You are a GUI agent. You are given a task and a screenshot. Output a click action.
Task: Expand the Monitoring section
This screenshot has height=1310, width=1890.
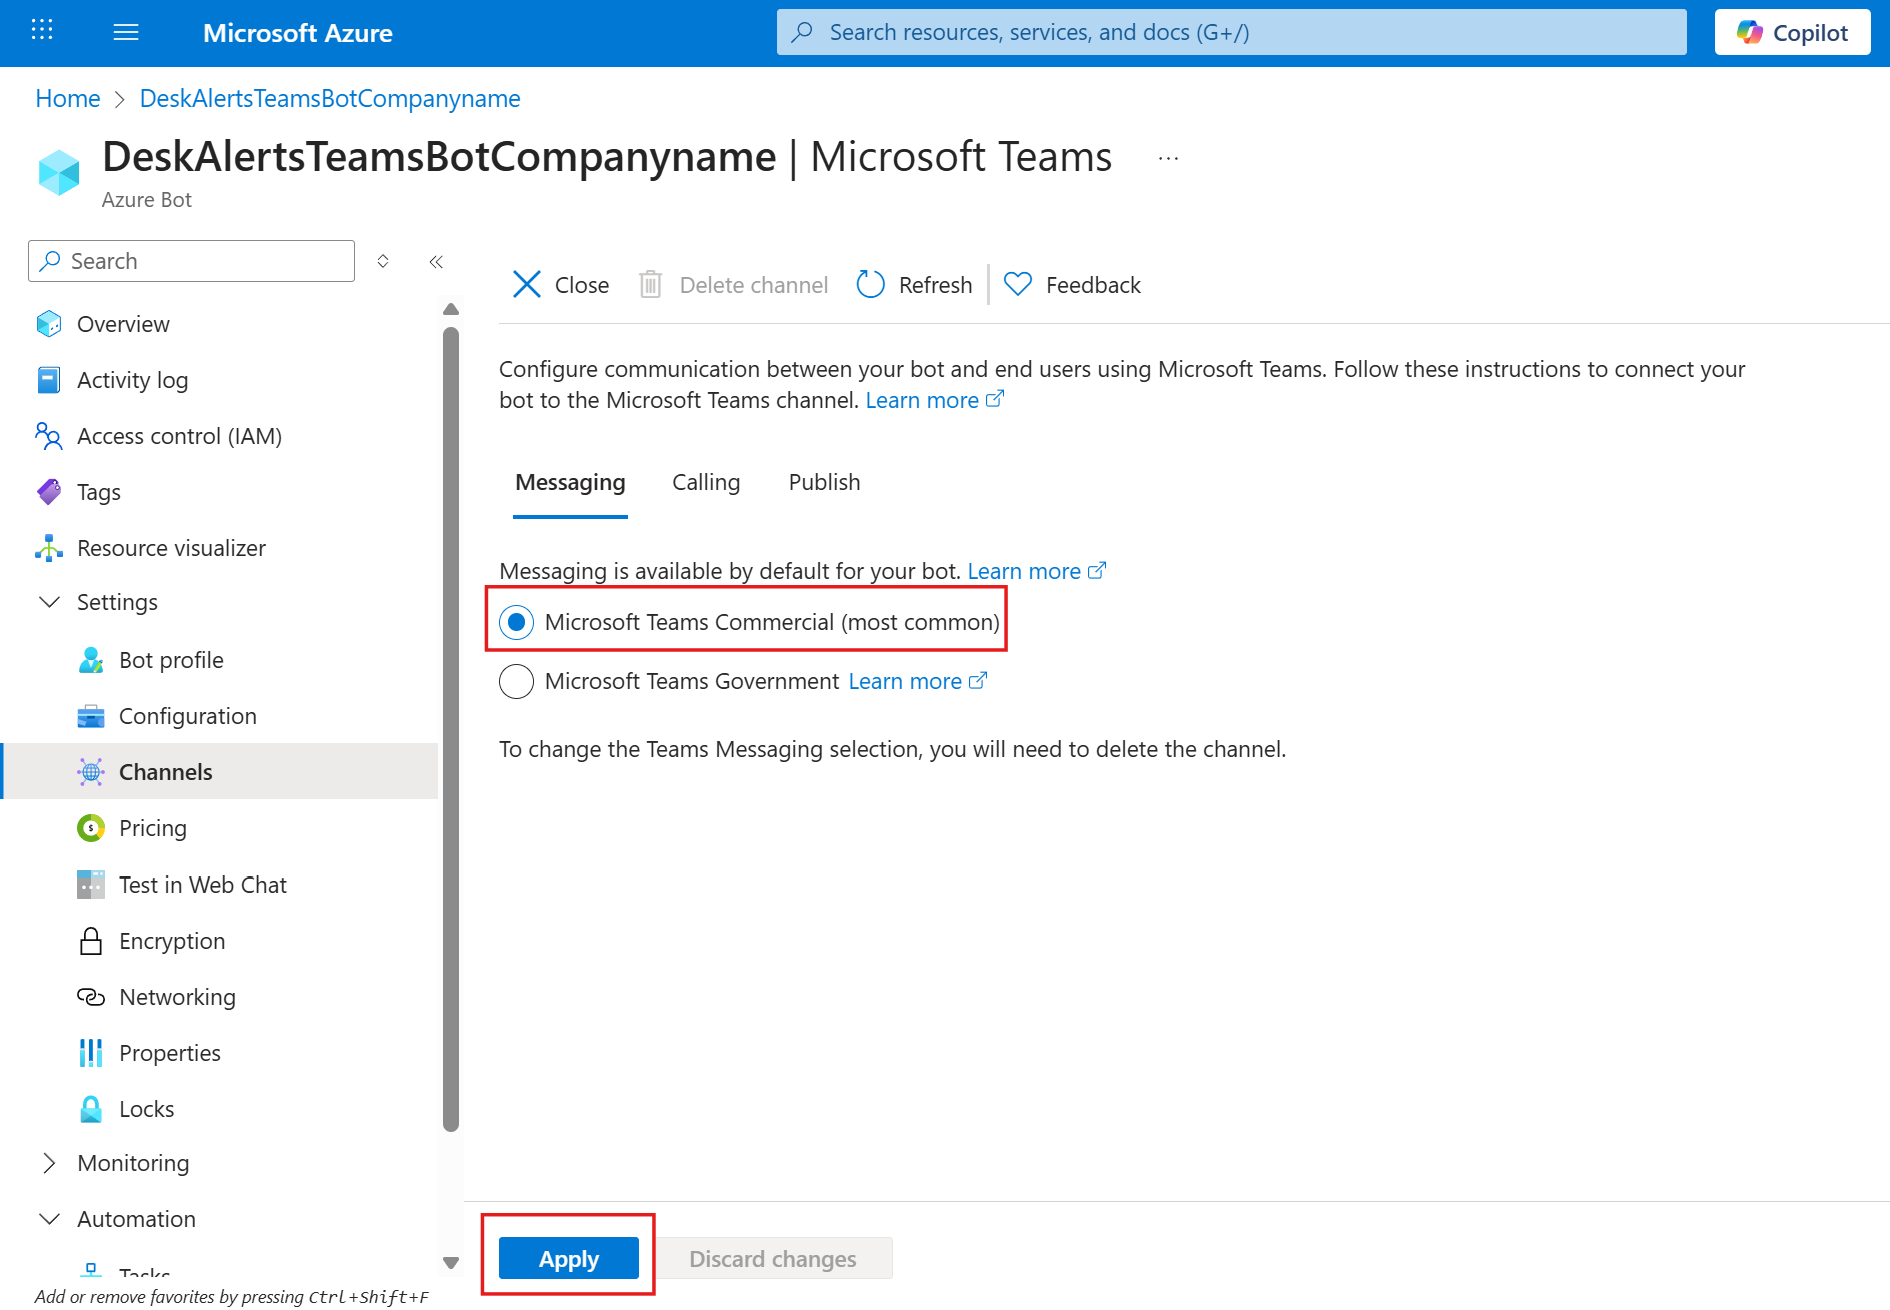click(49, 1163)
